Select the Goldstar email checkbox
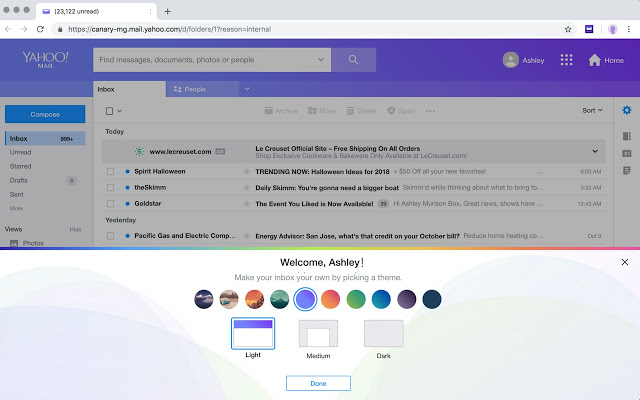Viewport: 640px width, 400px height. pos(112,203)
